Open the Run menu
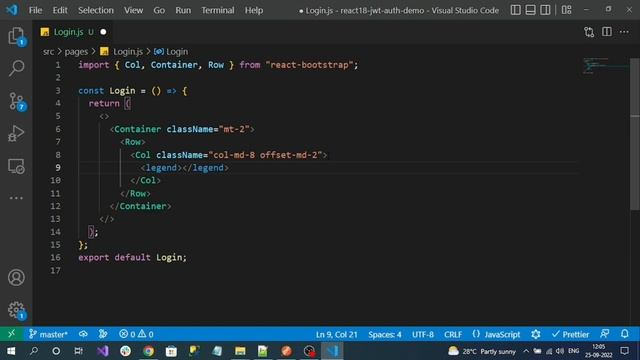 pos(183,10)
